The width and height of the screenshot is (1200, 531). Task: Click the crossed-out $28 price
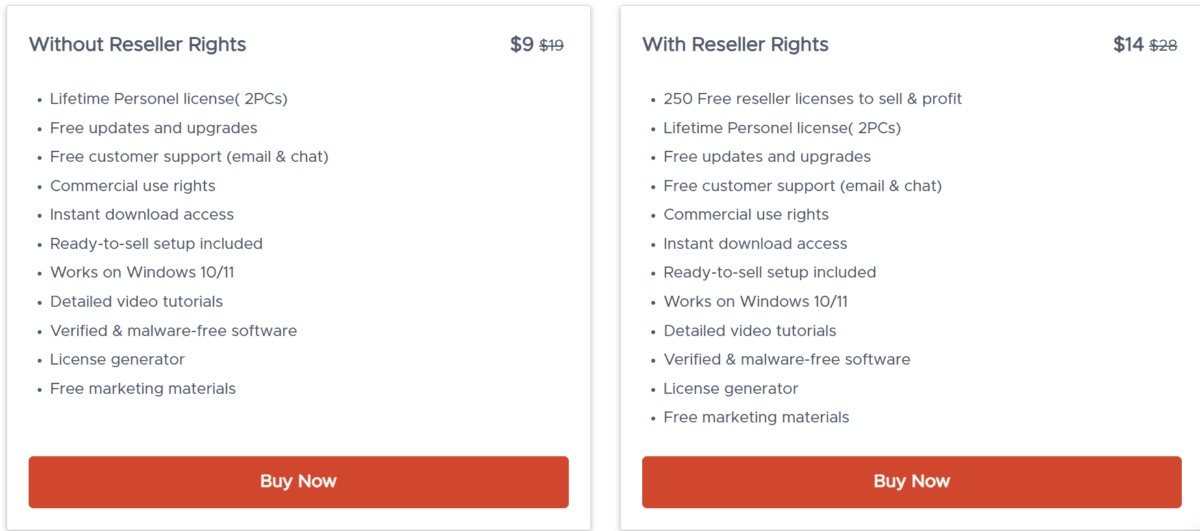coord(1163,46)
